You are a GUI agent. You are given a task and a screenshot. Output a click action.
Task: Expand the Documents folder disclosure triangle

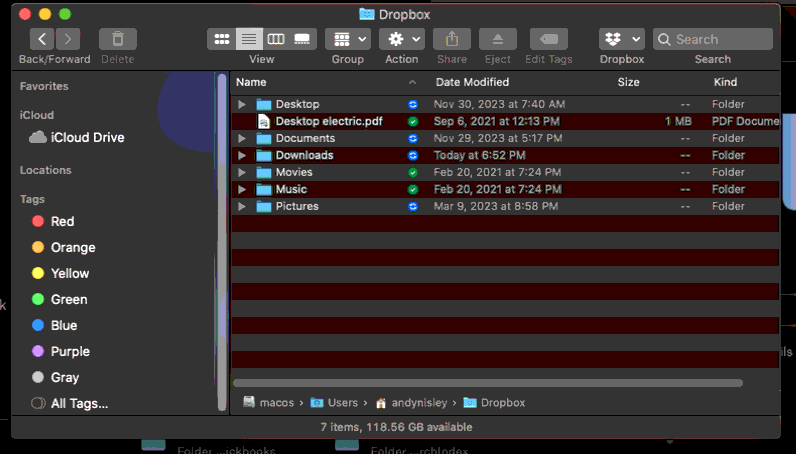(x=242, y=138)
